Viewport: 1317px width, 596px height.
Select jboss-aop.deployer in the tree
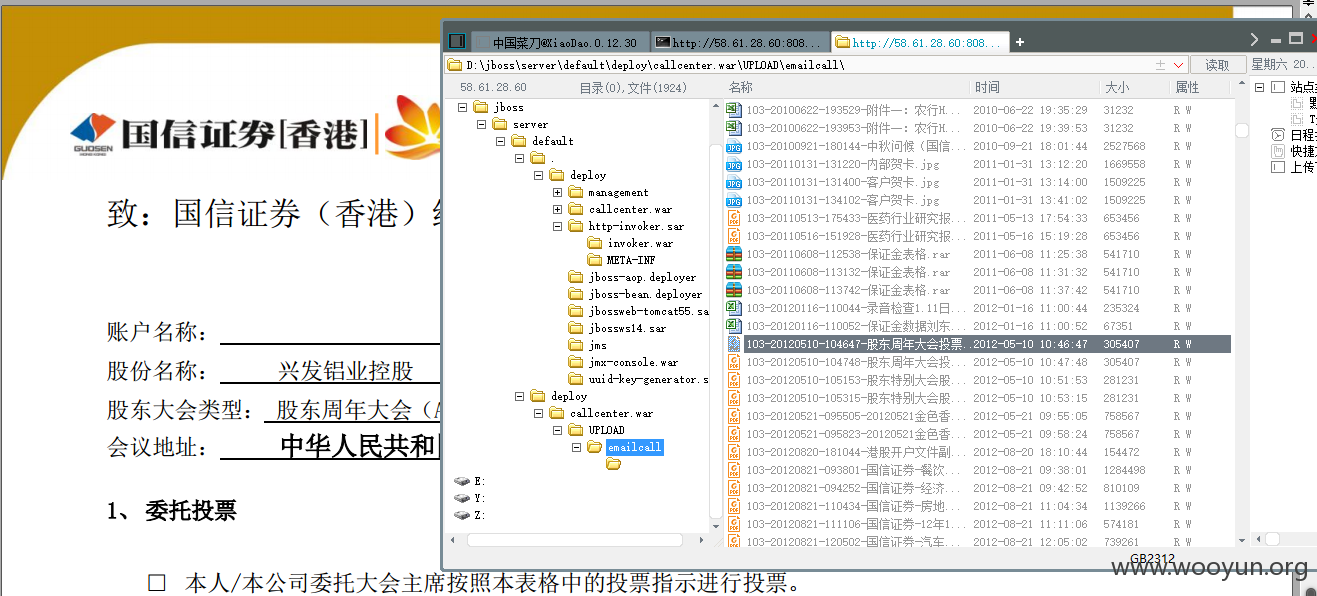[642, 277]
